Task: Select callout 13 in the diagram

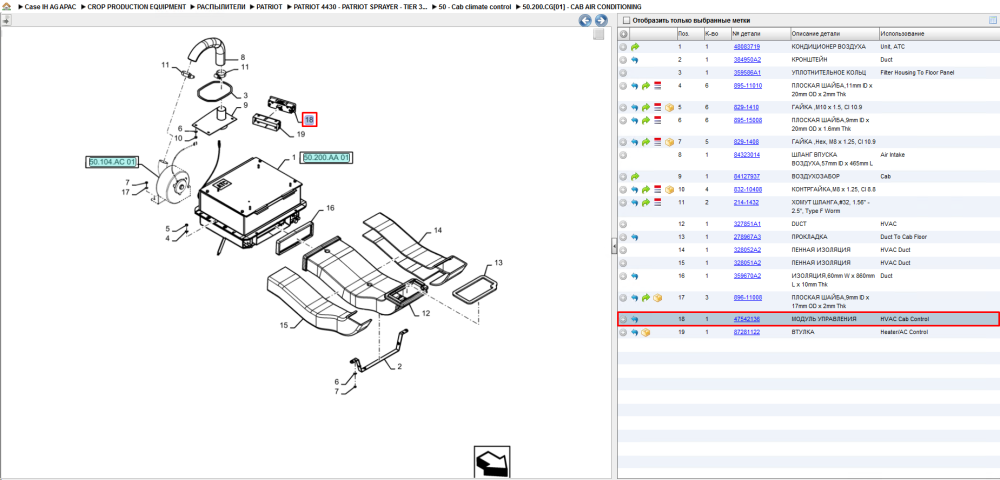Action: pos(499,263)
